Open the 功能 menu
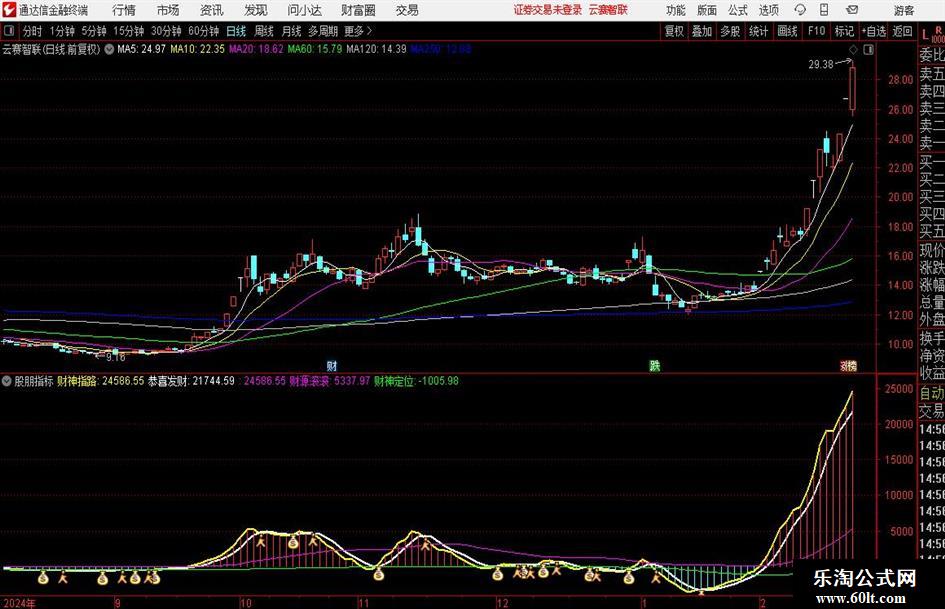Viewport: 945px width, 609px height. 676,10
